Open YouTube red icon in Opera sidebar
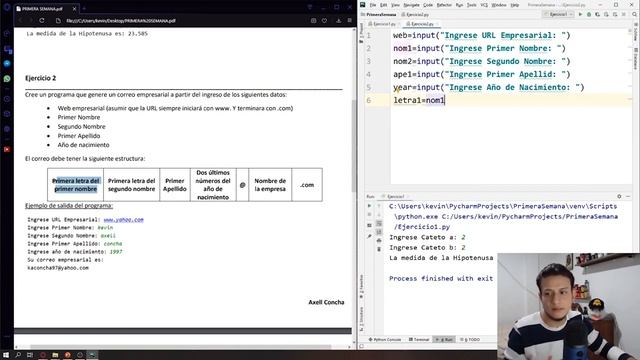 pyautogui.click(x=7, y=149)
